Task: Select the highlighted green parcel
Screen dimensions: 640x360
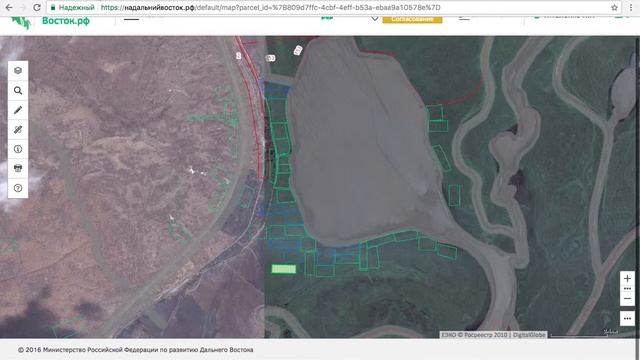Action: tap(284, 269)
